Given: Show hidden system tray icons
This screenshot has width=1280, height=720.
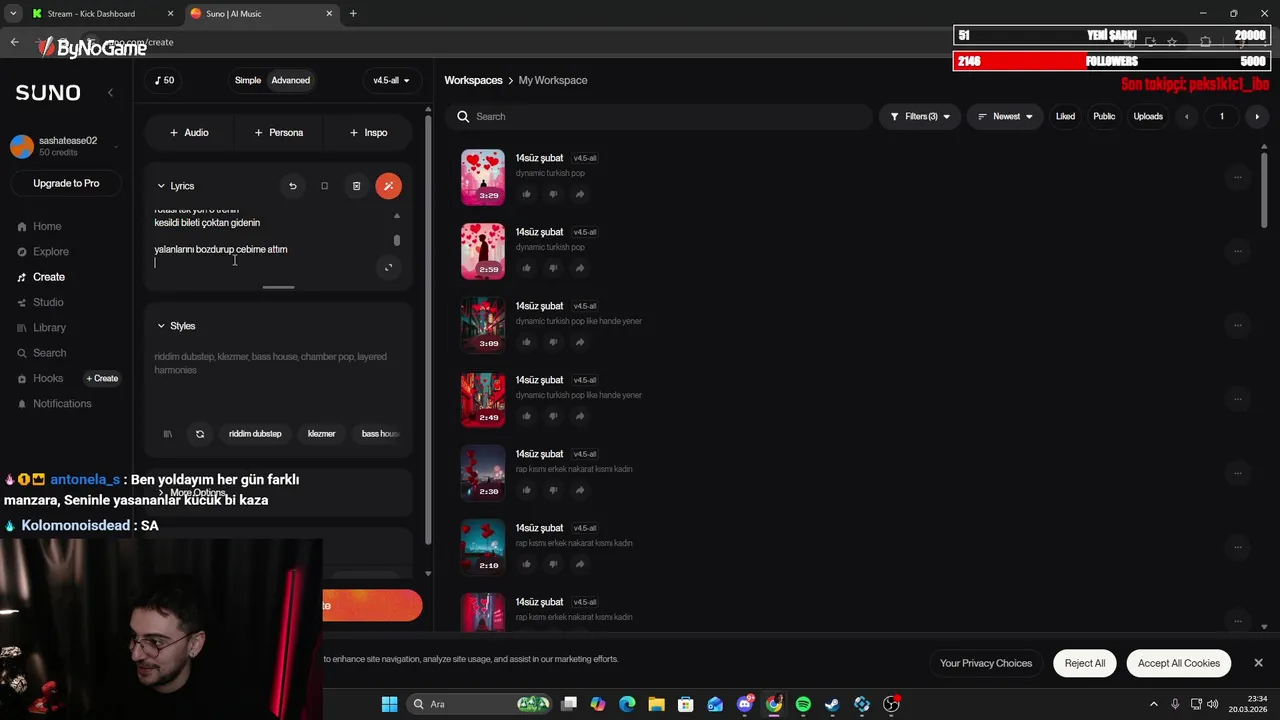Looking at the screenshot, I should 1153,704.
